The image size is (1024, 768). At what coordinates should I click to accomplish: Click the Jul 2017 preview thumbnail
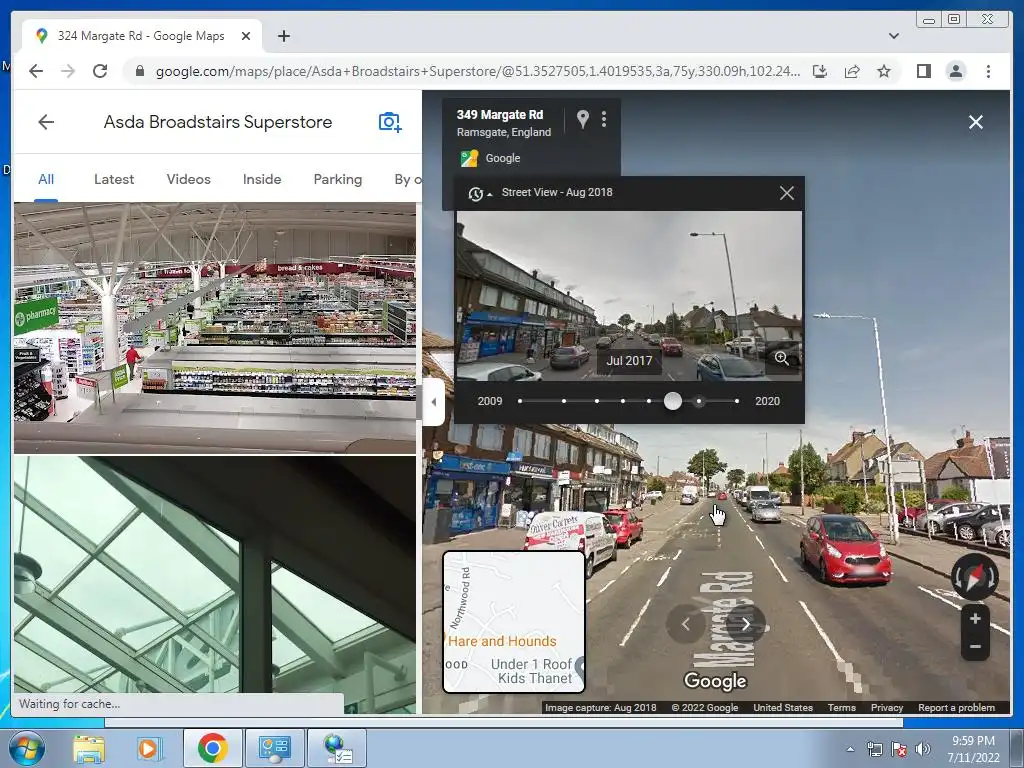[x=629, y=295]
